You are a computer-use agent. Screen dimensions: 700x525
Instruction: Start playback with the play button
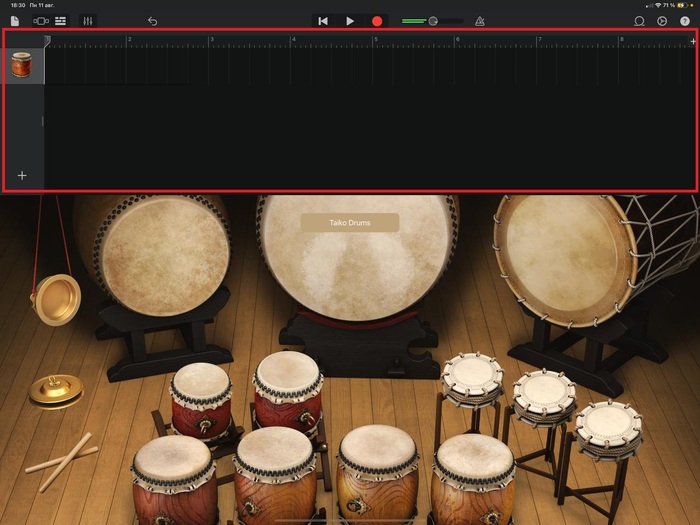[350, 21]
